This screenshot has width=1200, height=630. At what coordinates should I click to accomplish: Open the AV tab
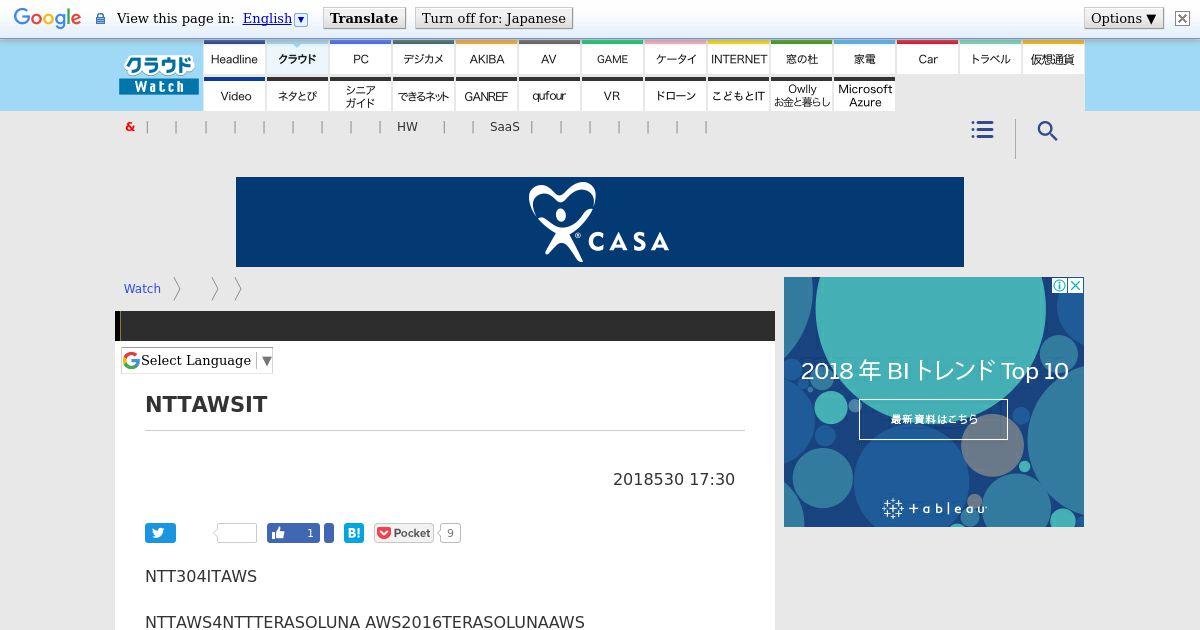coord(549,59)
